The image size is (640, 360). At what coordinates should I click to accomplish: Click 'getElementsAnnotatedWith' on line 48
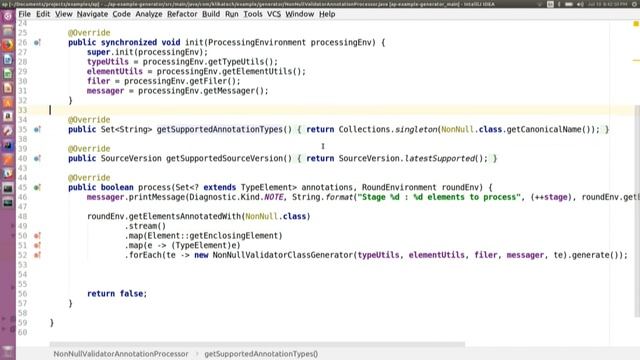coord(184,216)
